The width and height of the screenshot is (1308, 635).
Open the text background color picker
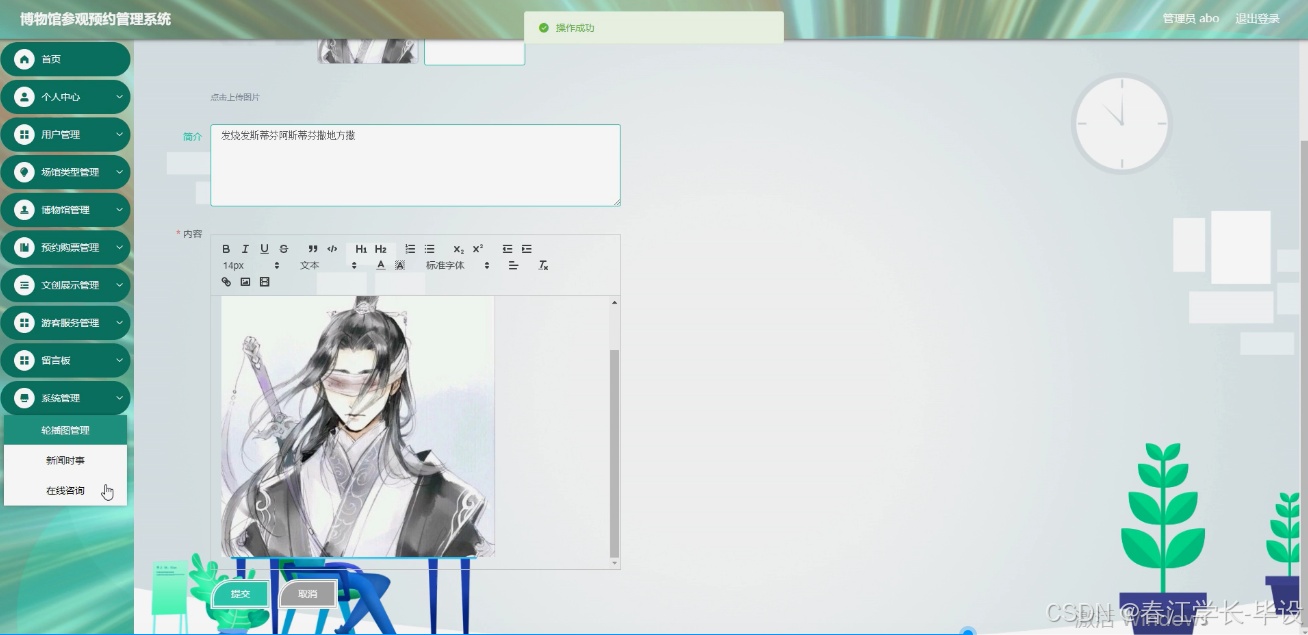(x=400, y=265)
